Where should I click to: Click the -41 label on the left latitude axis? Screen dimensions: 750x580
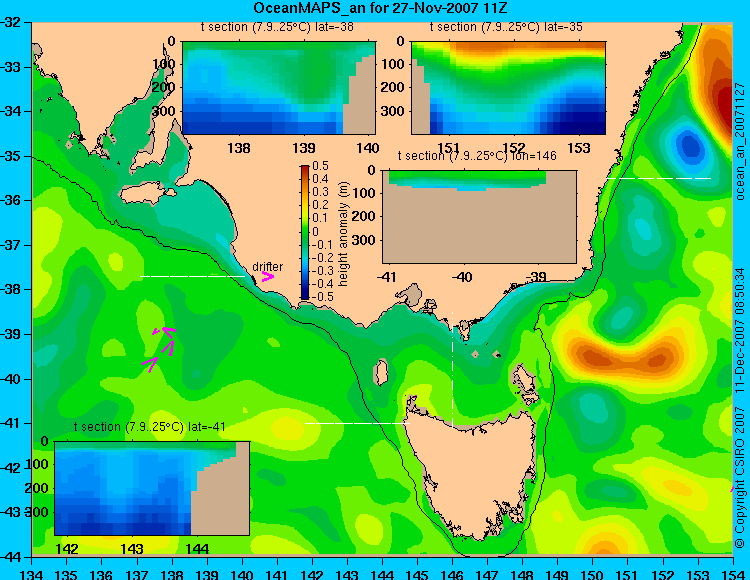point(11,424)
